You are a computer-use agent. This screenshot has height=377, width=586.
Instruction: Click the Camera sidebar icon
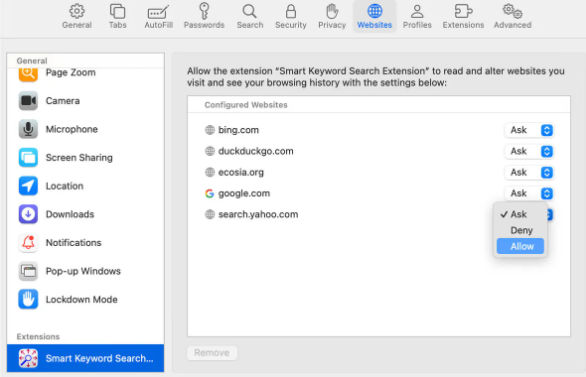click(28, 101)
